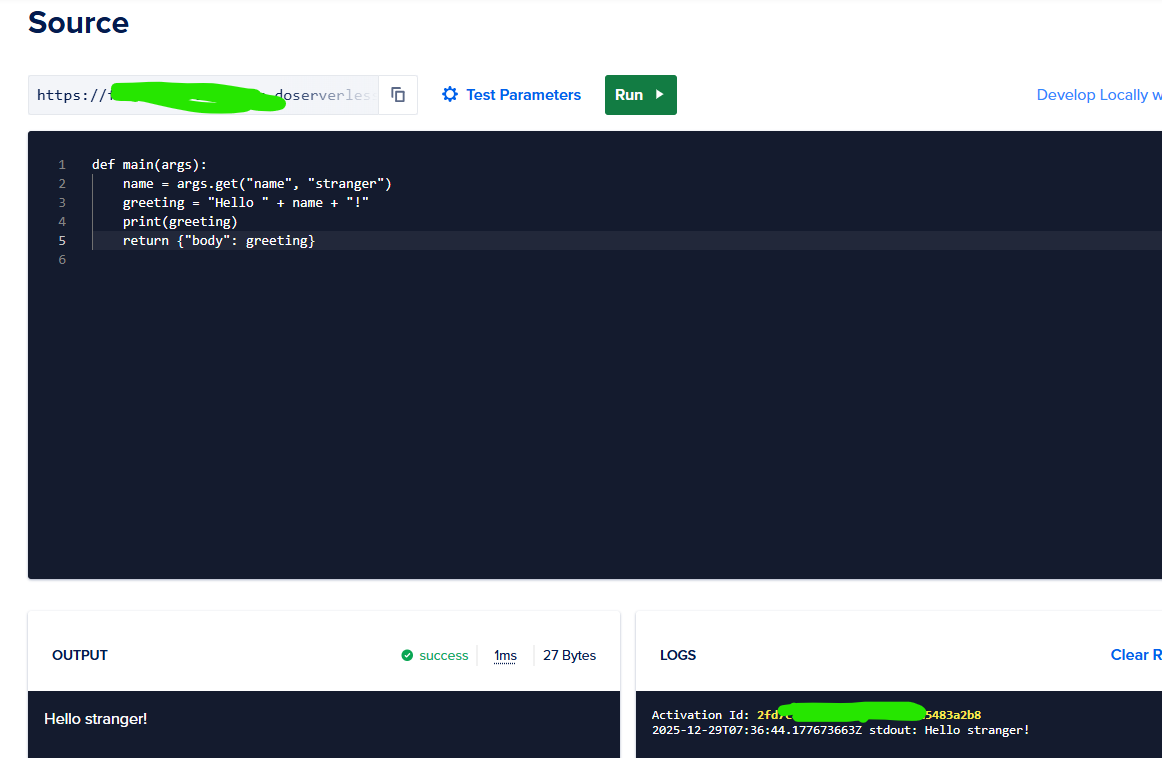Click inside the function URL field
The image size is (1162, 758).
[204, 95]
